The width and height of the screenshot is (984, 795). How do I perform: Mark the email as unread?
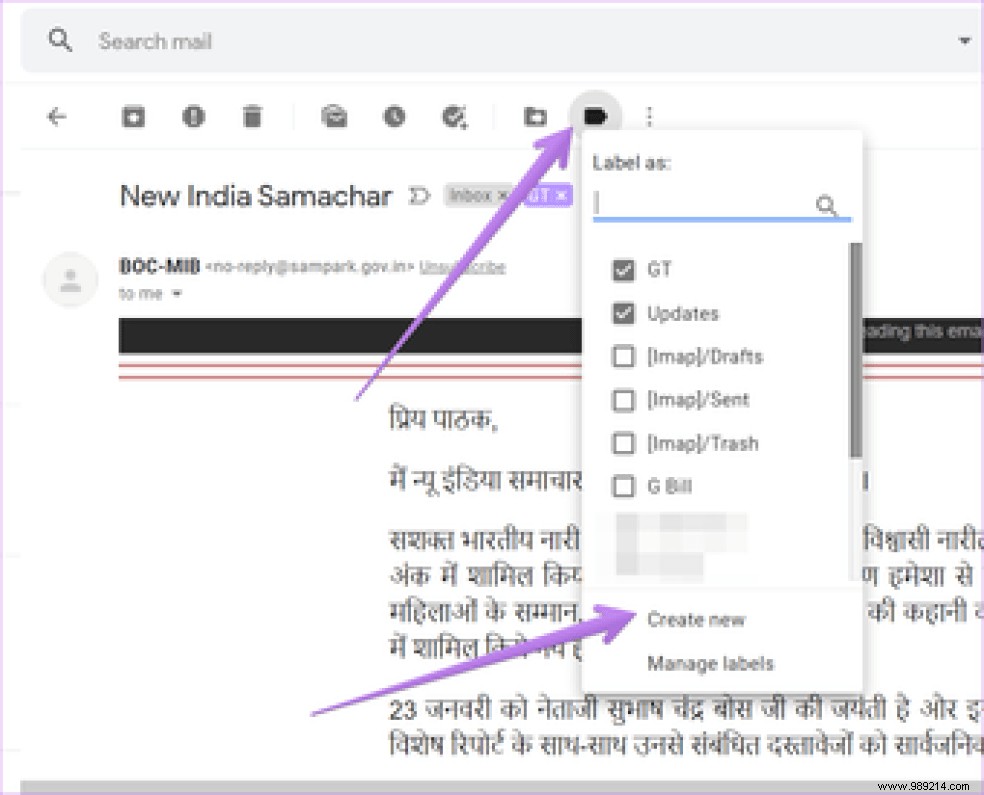click(x=333, y=116)
